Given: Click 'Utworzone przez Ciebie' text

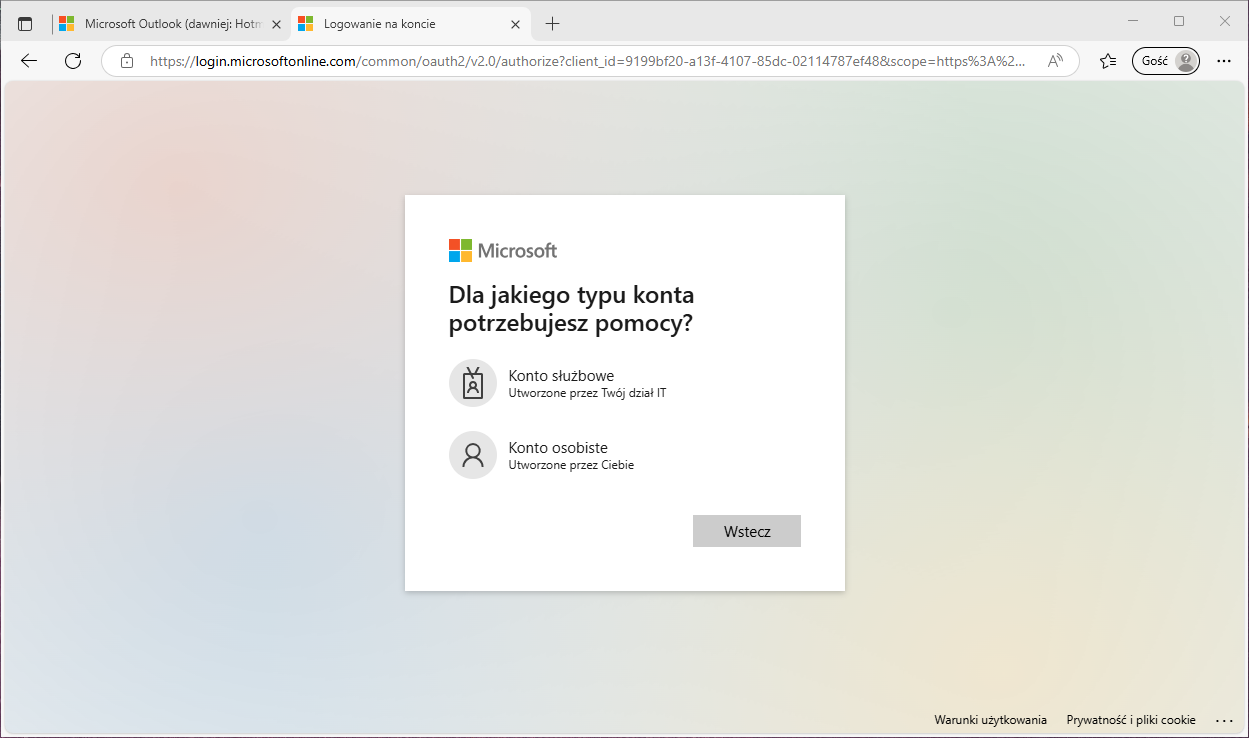Looking at the screenshot, I should [571, 465].
